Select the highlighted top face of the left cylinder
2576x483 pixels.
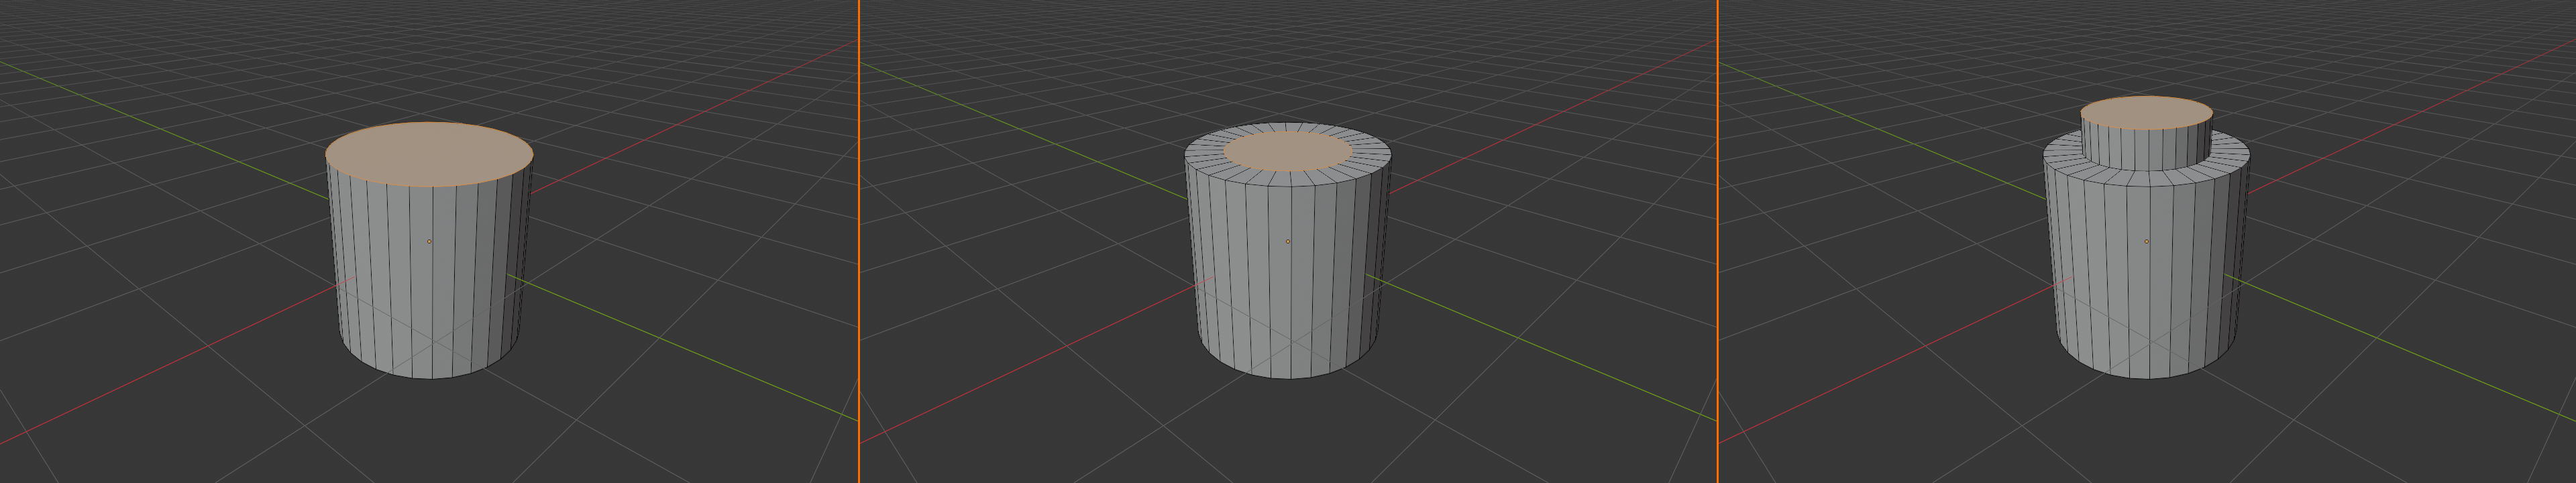coord(429,154)
